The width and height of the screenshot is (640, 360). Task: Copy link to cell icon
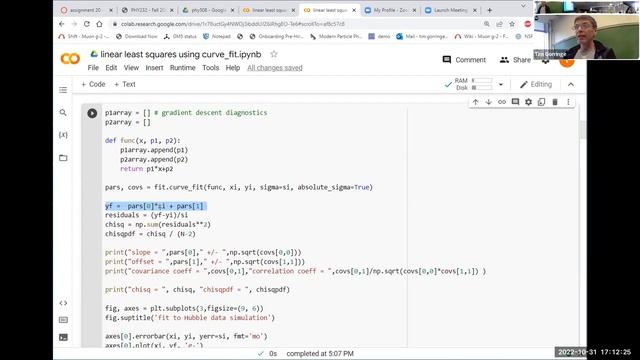point(502,102)
